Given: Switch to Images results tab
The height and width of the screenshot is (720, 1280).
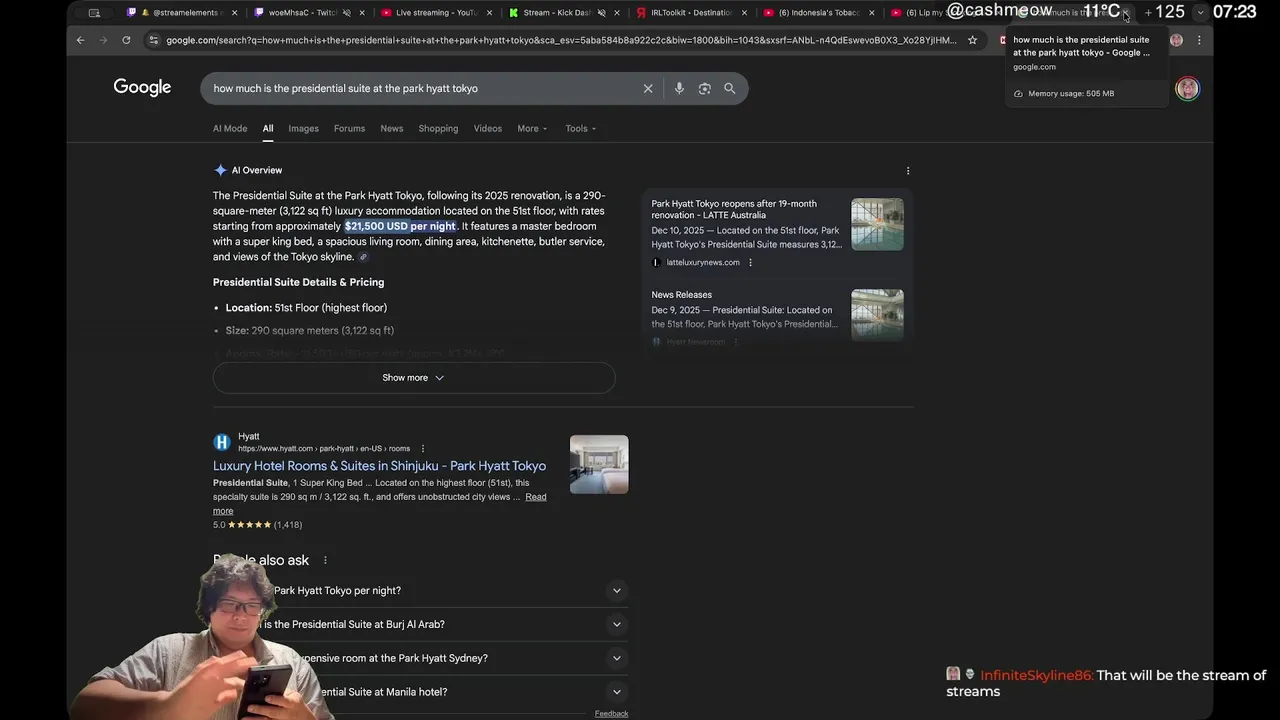Looking at the screenshot, I should (x=303, y=128).
